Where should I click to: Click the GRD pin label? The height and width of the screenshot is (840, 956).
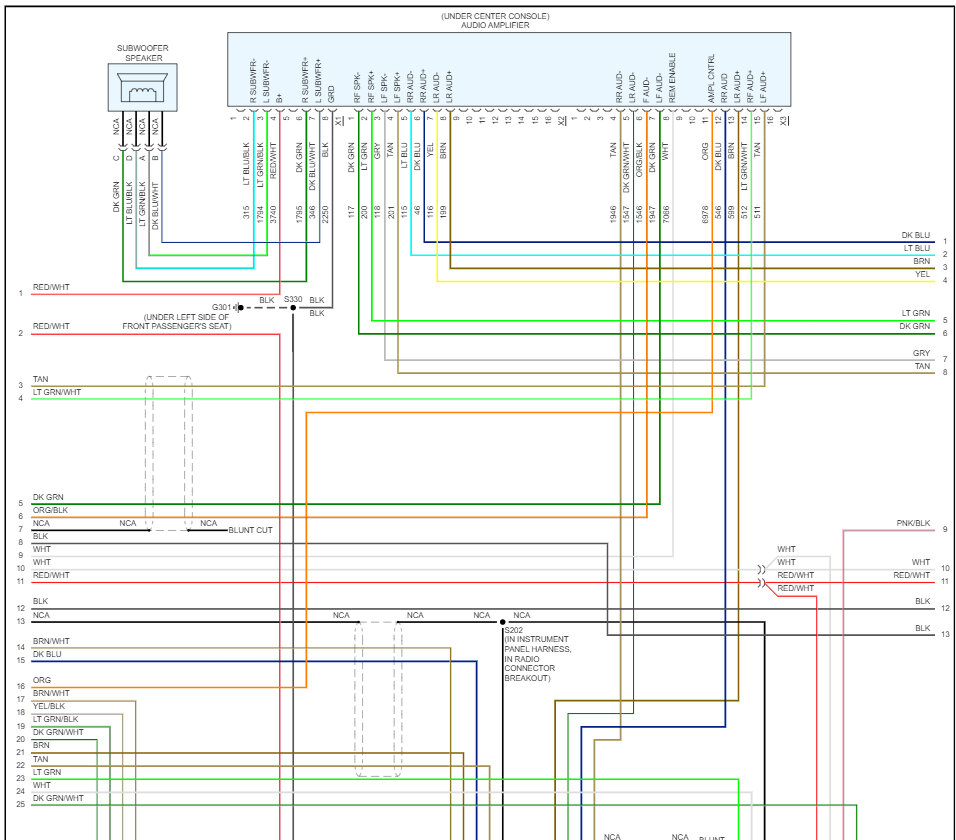pyautogui.click(x=331, y=94)
